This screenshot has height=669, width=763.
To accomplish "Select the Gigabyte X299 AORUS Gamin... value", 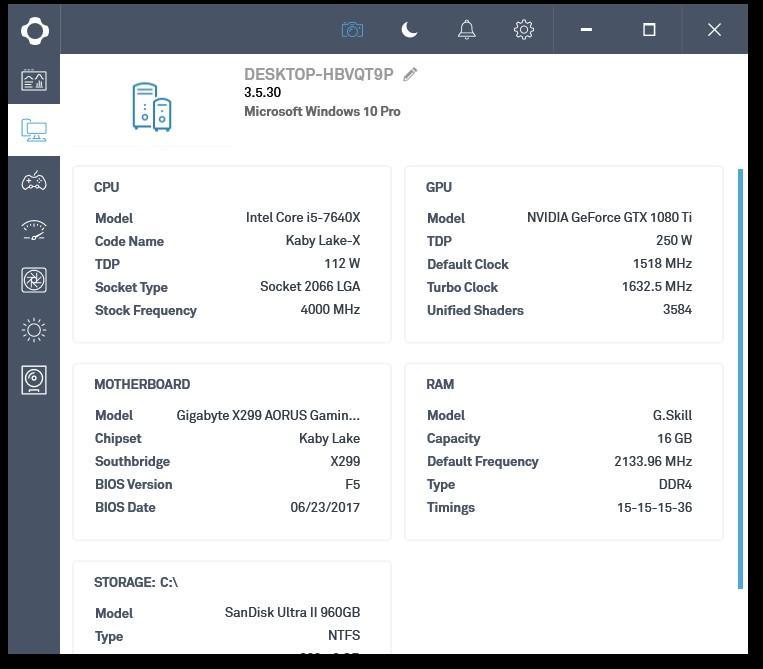I will pos(268,416).
